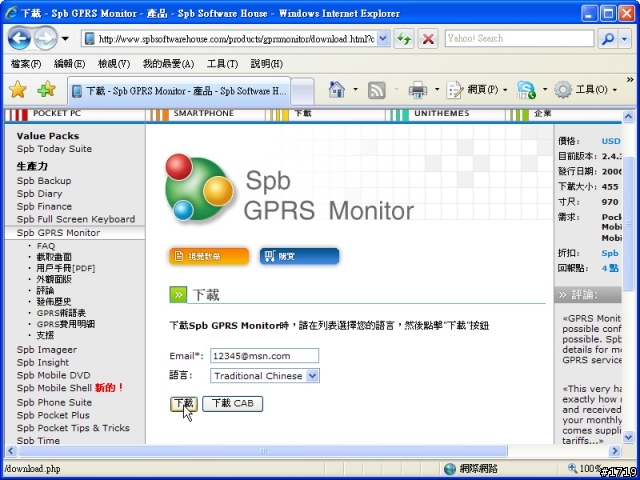Click the vertical scrollbar down arrow
This screenshot has height=480, width=640.
(x=628, y=437)
